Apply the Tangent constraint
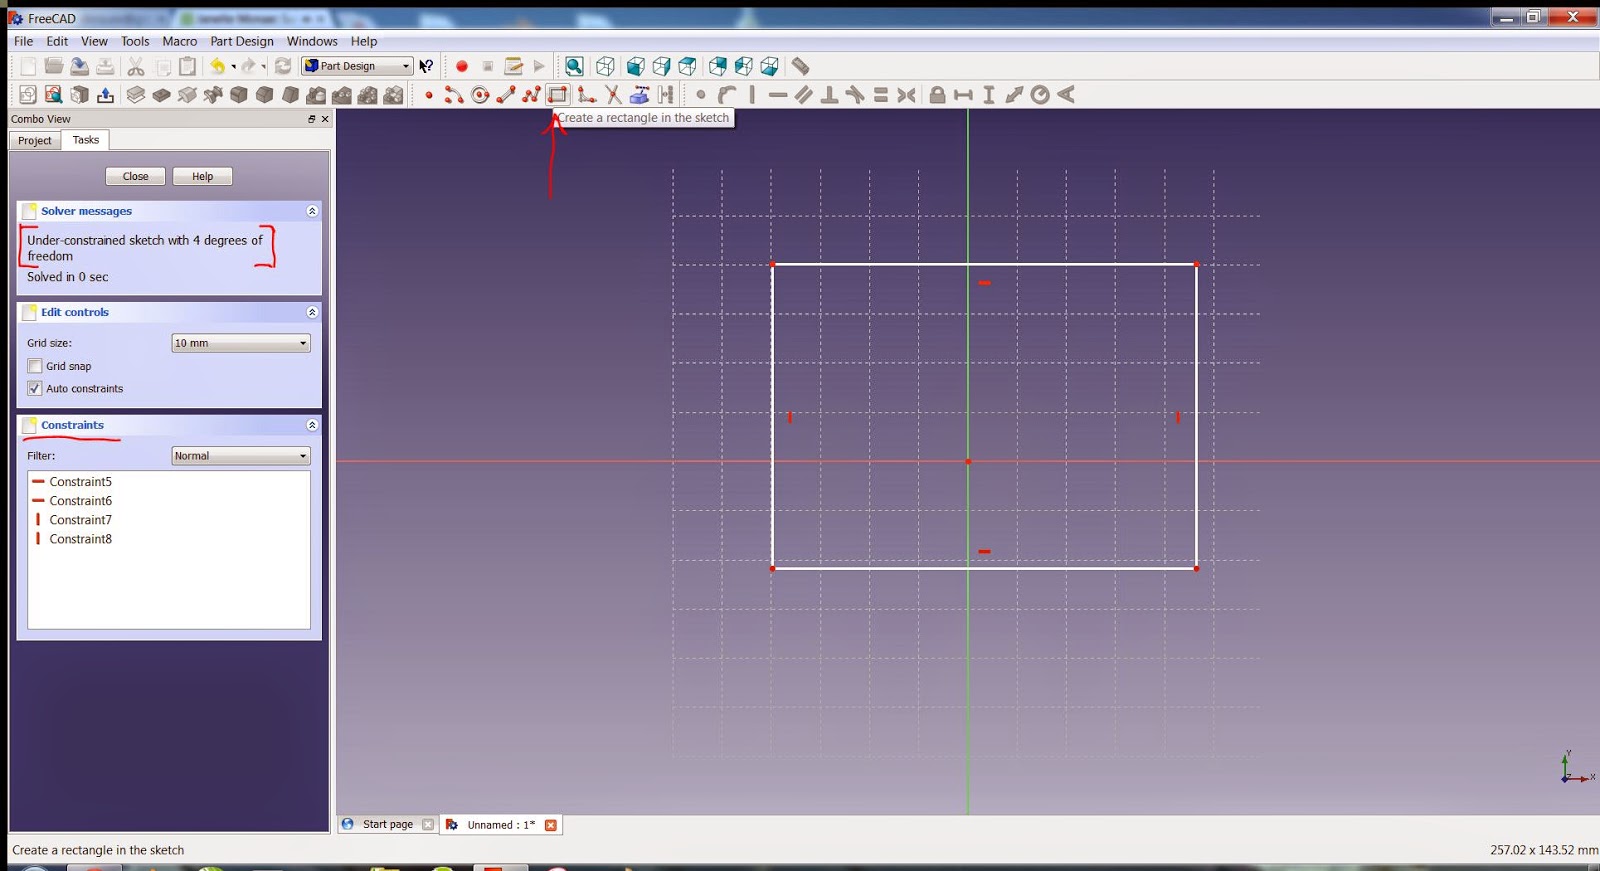Image resolution: width=1600 pixels, height=871 pixels. pos(855,95)
